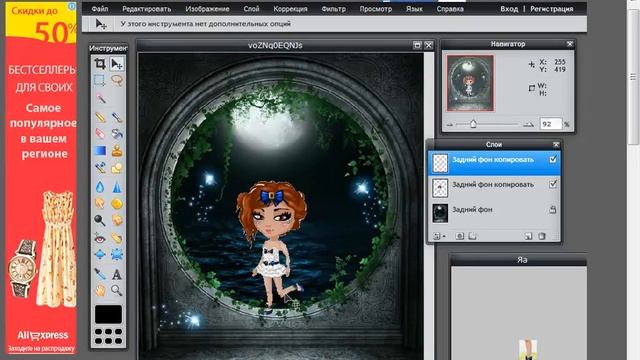This screenshot has height=360, width=640.
Task: Open the Язык menu
Action: [x=414, y=9]
